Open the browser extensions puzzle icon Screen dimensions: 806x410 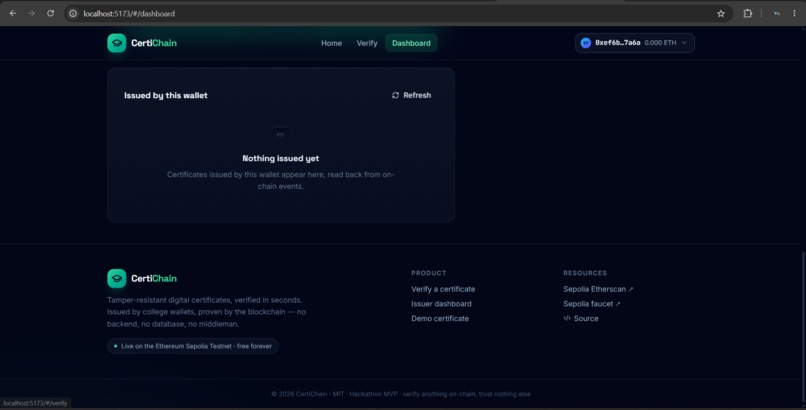click(747, 14)
